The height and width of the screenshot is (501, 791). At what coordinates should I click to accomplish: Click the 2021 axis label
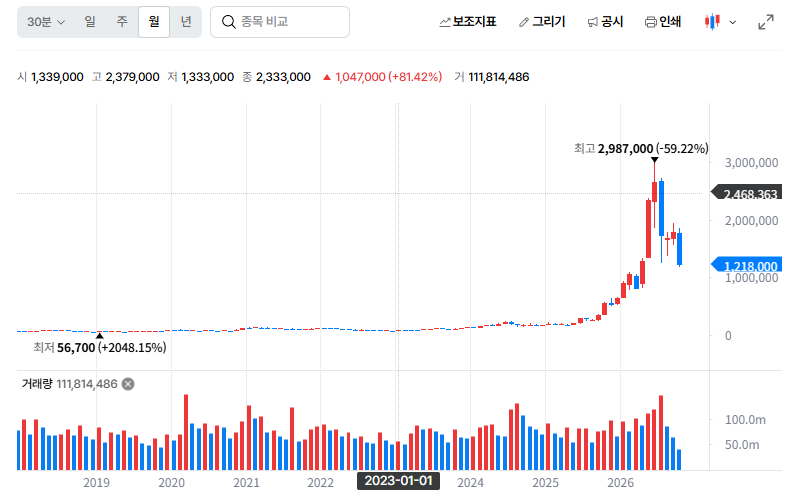[246, 483]
